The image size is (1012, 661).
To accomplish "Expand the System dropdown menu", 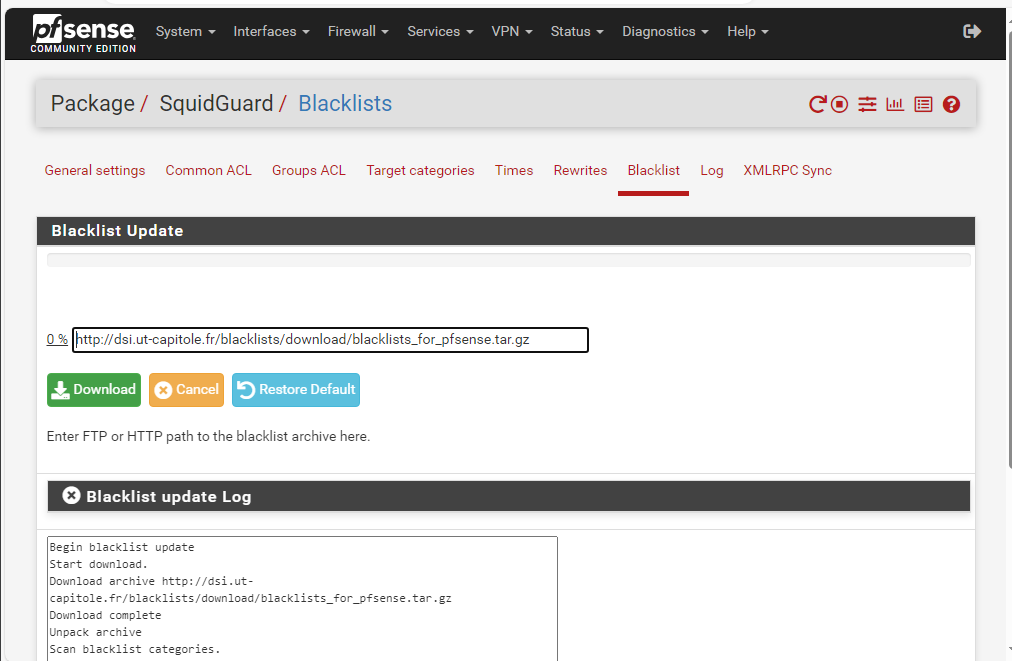I will [x=185, y=32].
